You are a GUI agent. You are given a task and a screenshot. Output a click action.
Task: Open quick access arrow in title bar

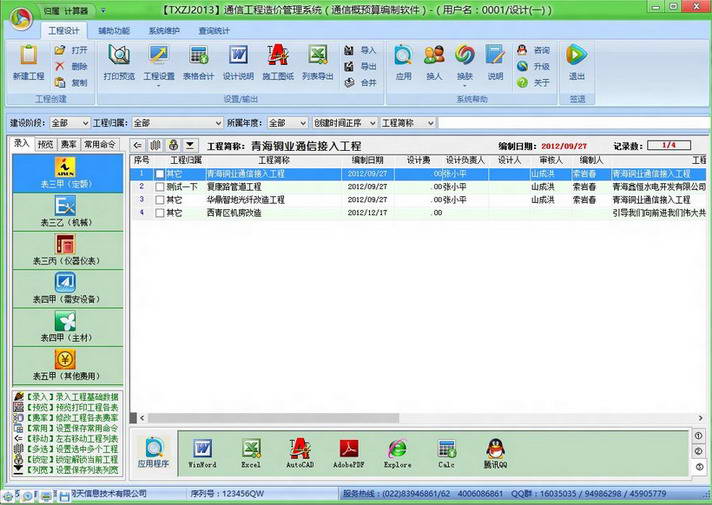click(103, 10)
